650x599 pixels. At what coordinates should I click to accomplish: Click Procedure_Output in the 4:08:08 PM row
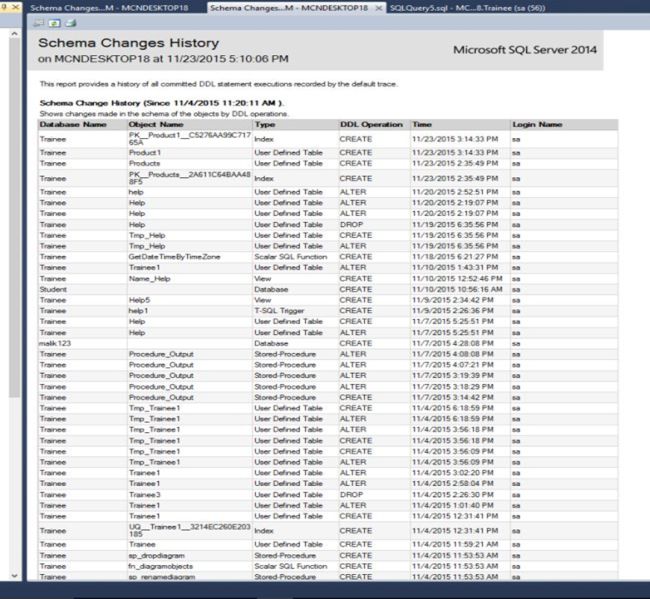coord(161,354)
